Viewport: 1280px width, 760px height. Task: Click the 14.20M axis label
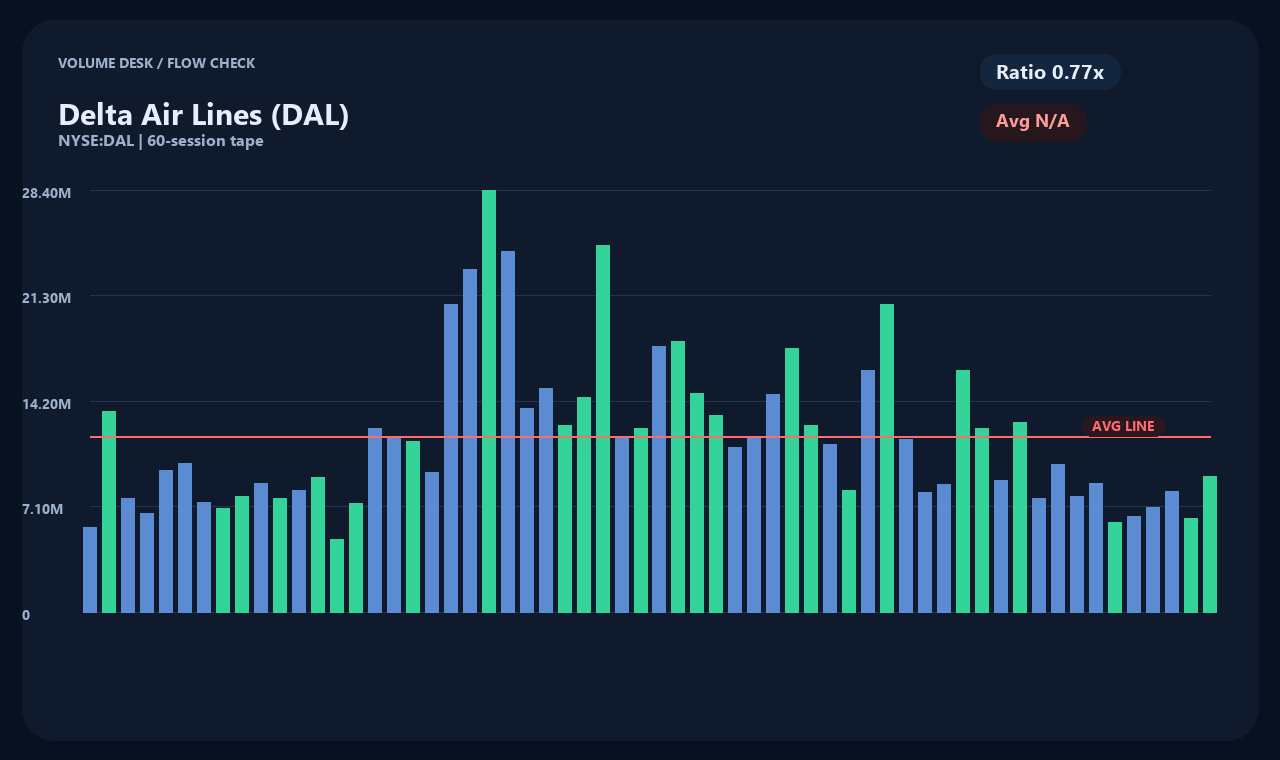46,404
